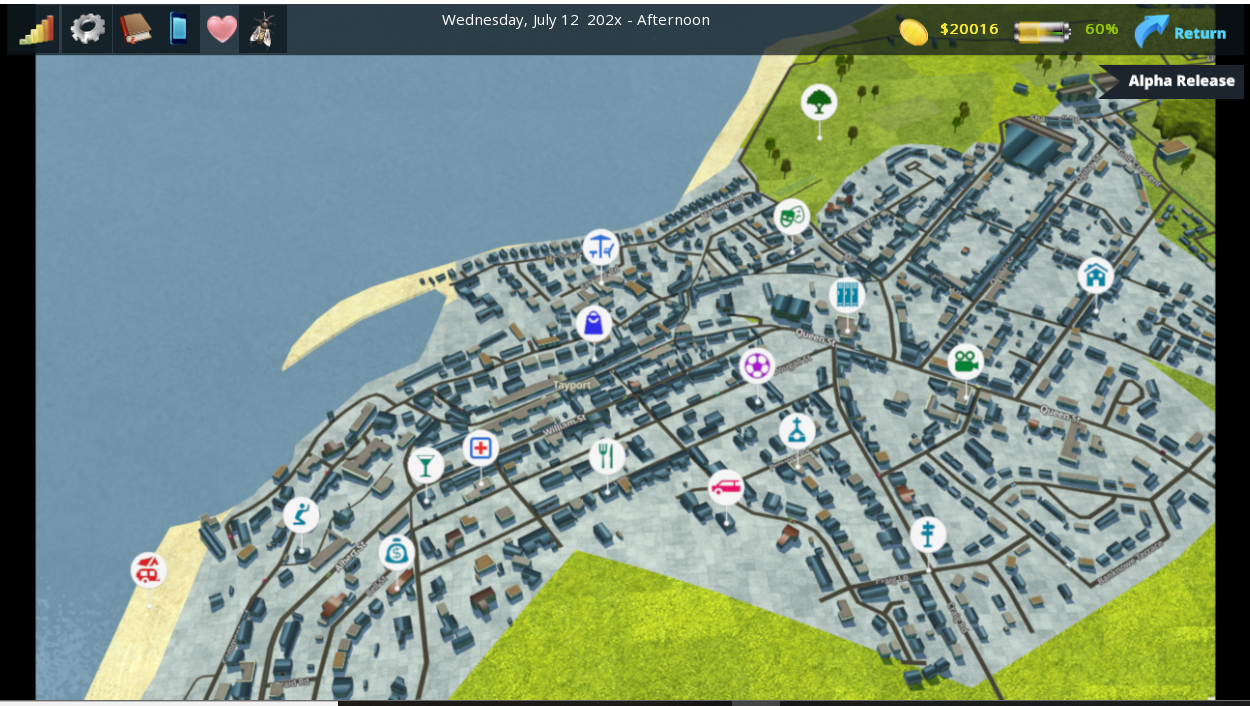Viewport: 1250px width, 706px height.
Task: Open the stats bar-chart icon
Action: coord(37,29)
